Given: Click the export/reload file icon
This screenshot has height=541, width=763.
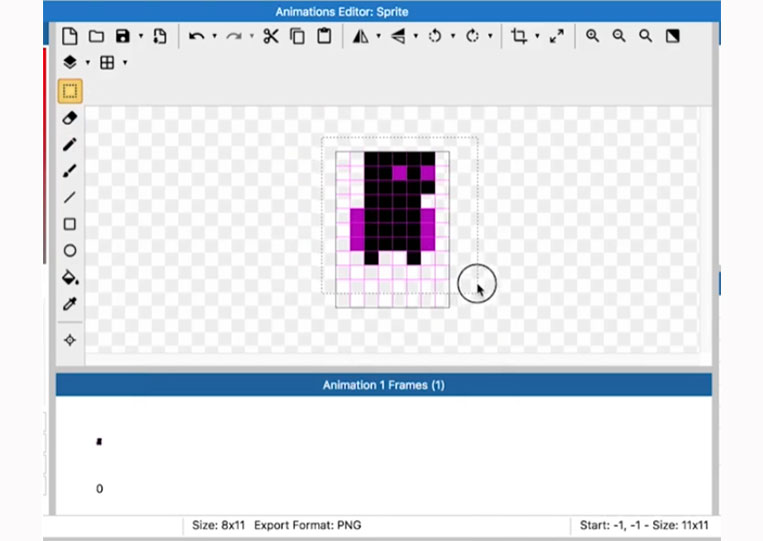Looking at the screenshot, I should coord(160,36).
